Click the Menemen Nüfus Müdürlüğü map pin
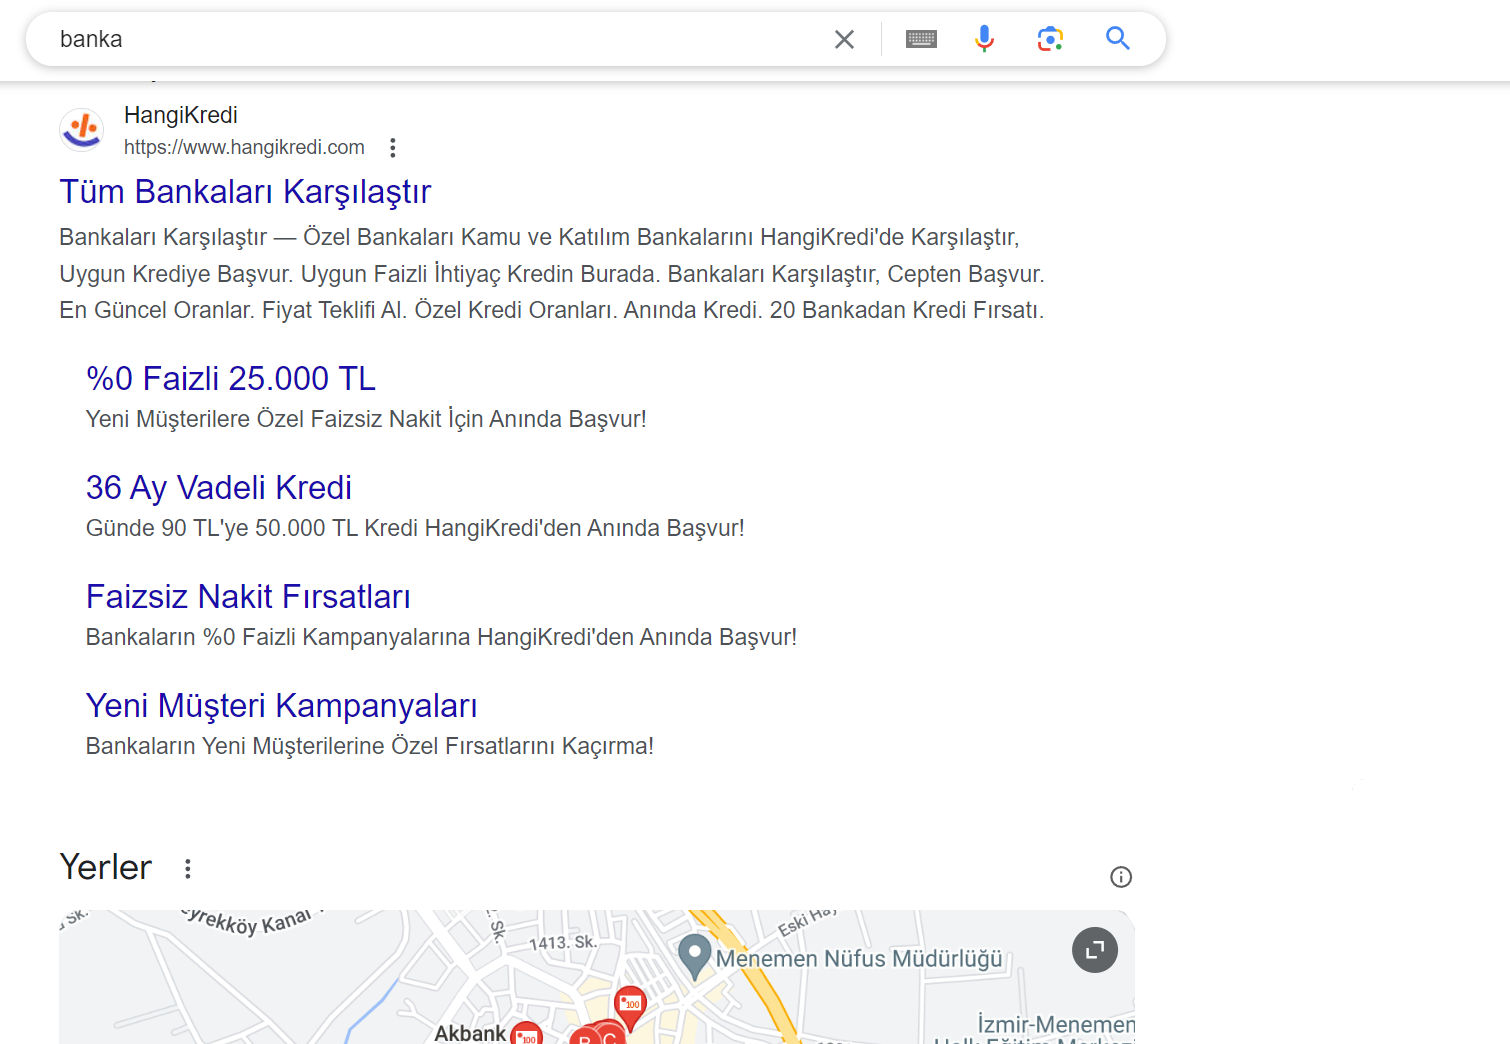The image size is (1510, 1044). (695, 956)
